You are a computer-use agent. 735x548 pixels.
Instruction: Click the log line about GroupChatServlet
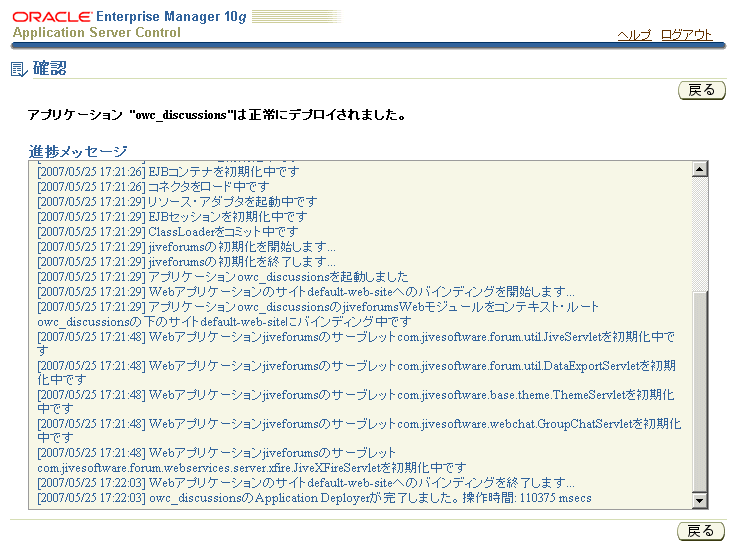coord(360,431)
